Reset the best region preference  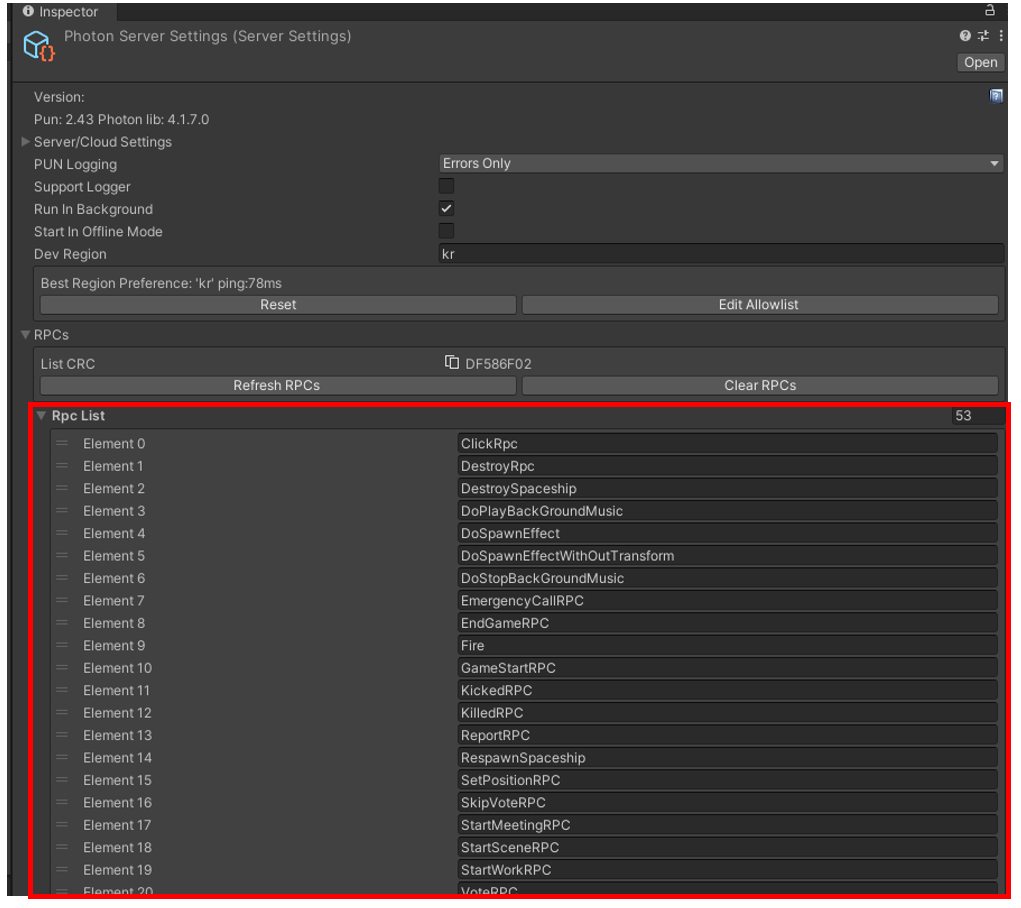point(278,305)
